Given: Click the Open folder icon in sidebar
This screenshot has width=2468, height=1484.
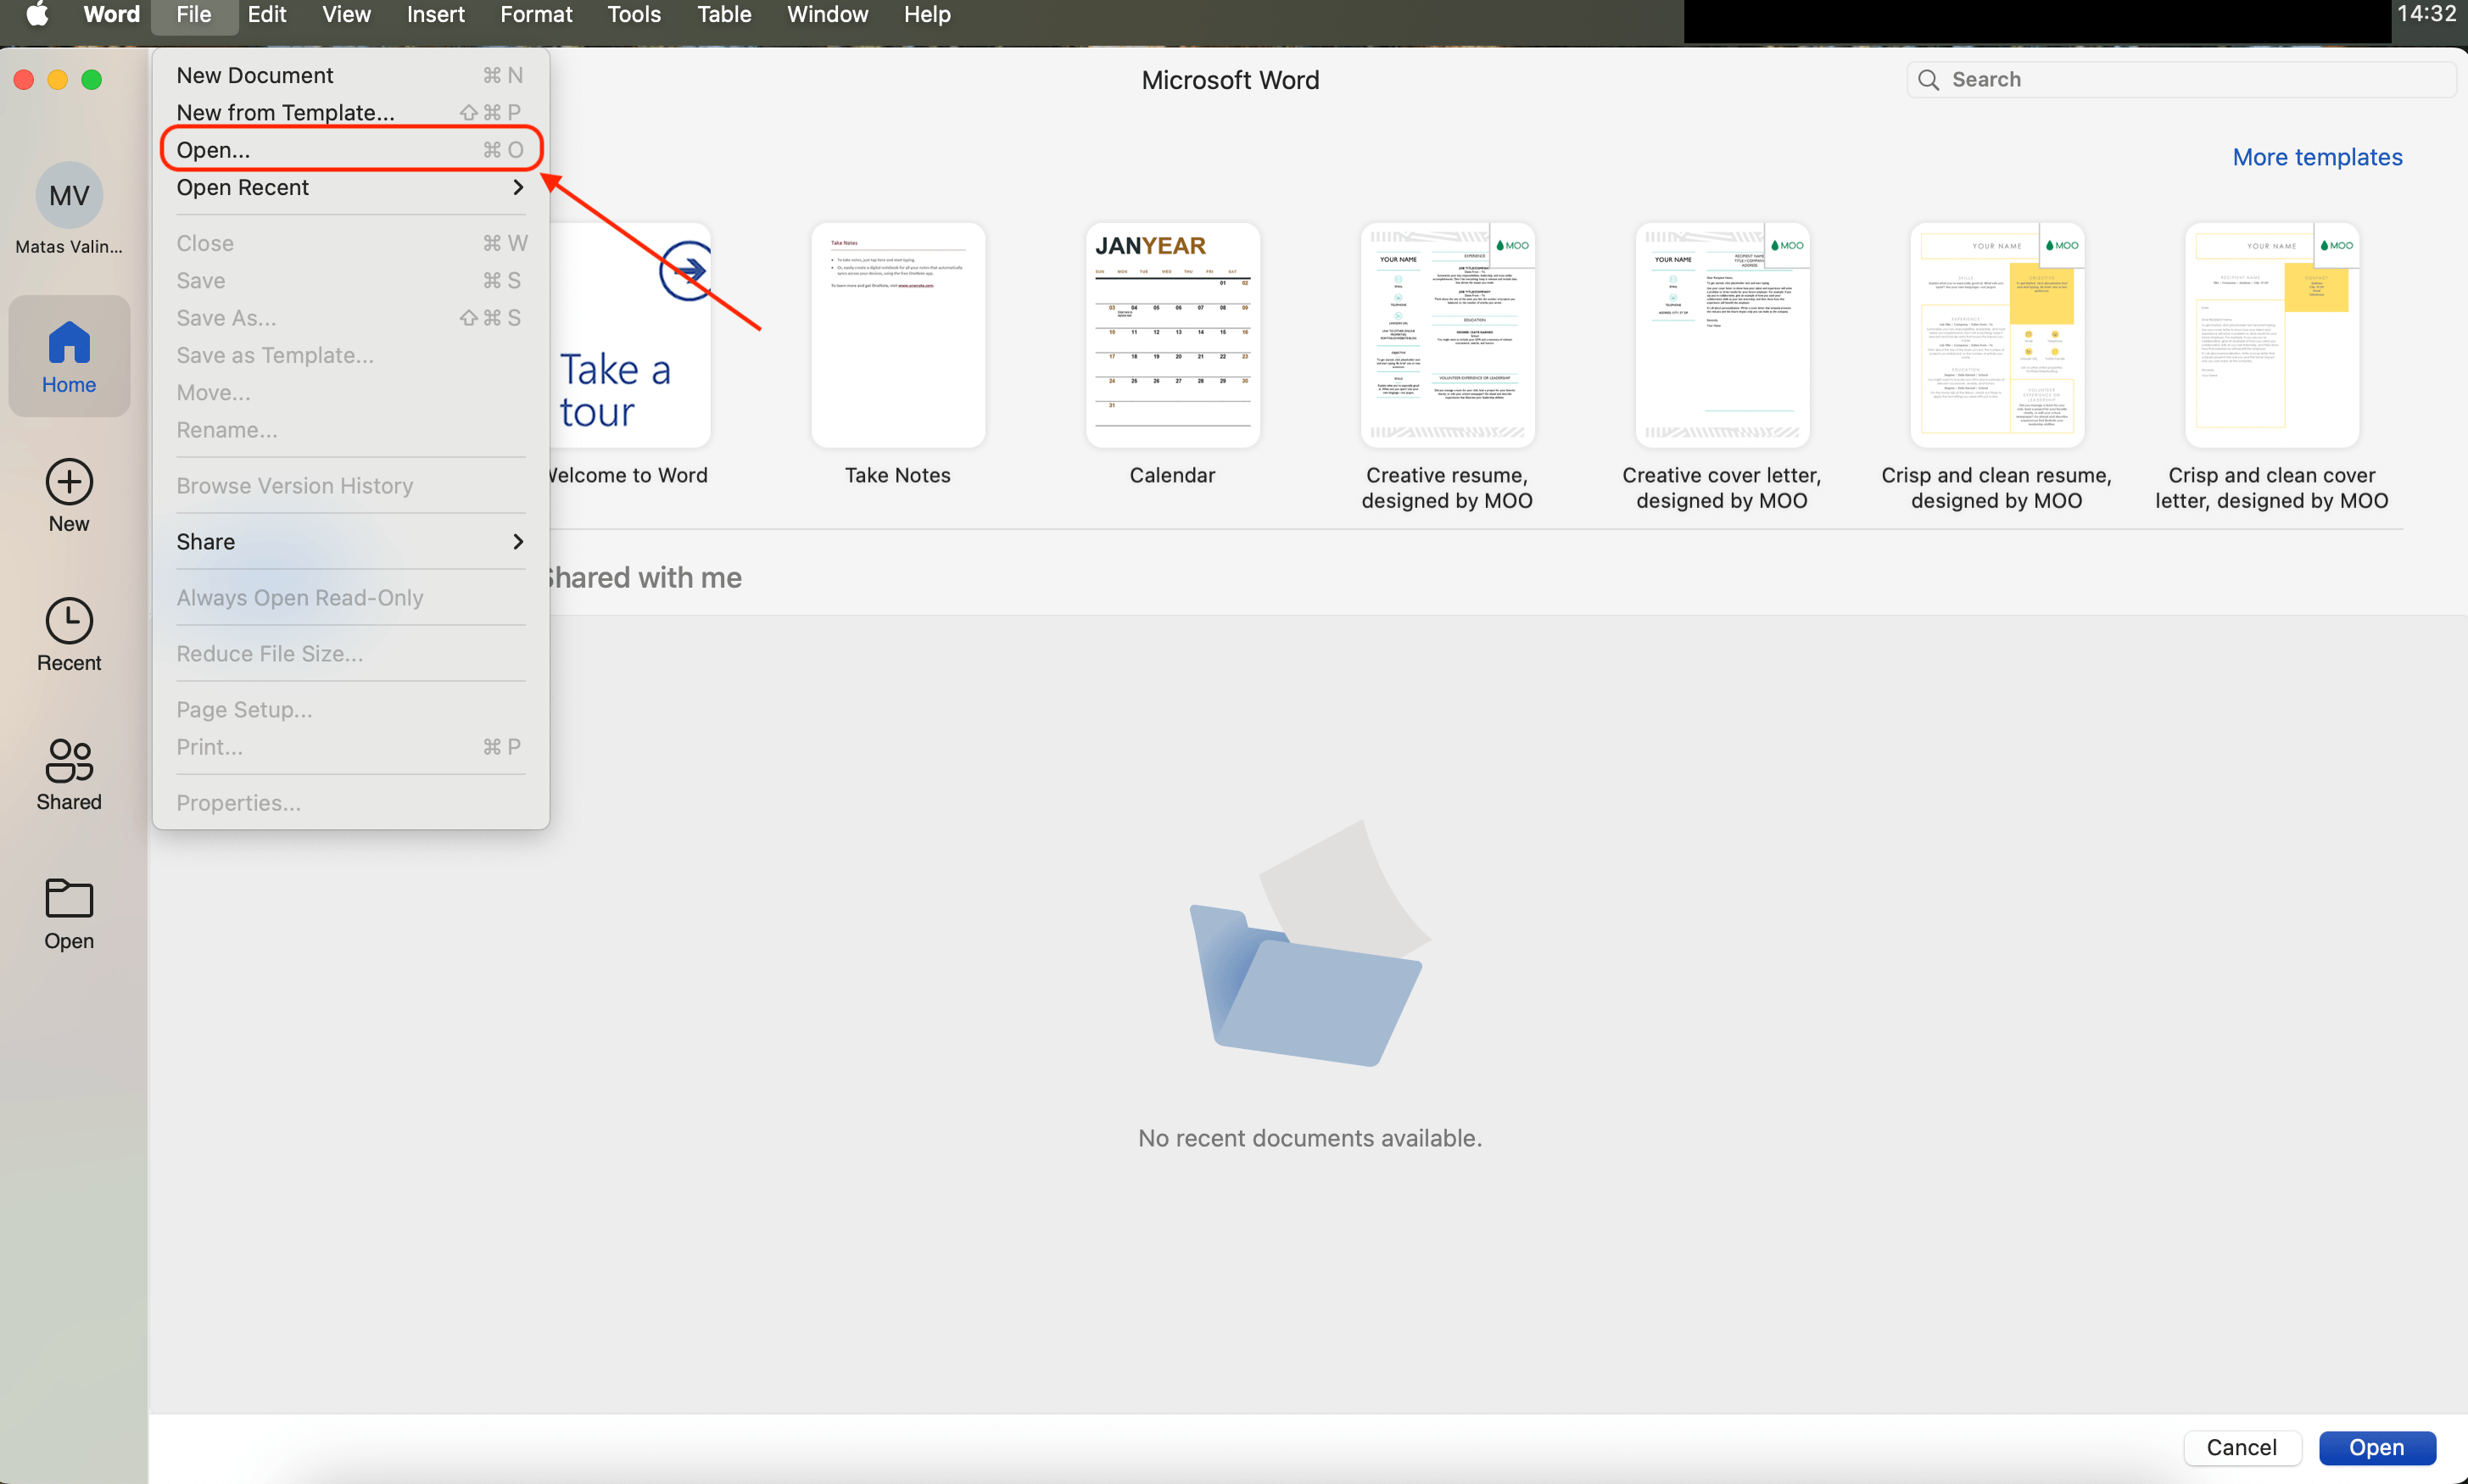Looking at the screenshot, I should [x=69, y=898].
